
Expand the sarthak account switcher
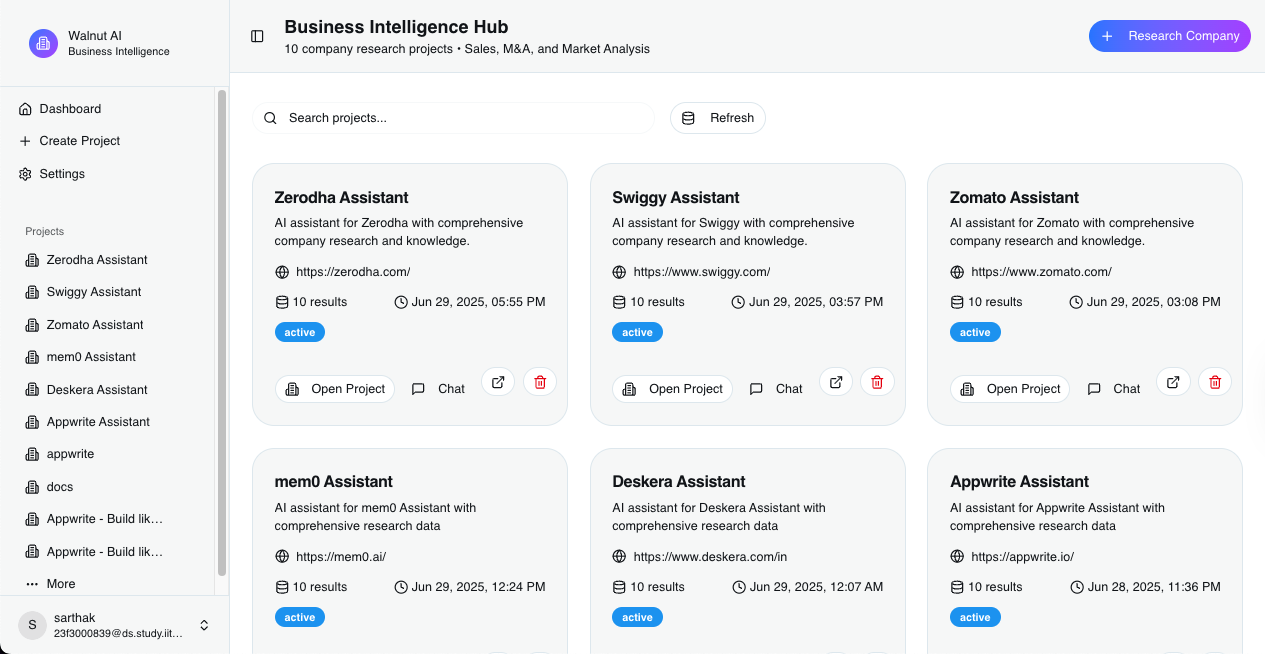click(x=204, y=625)
